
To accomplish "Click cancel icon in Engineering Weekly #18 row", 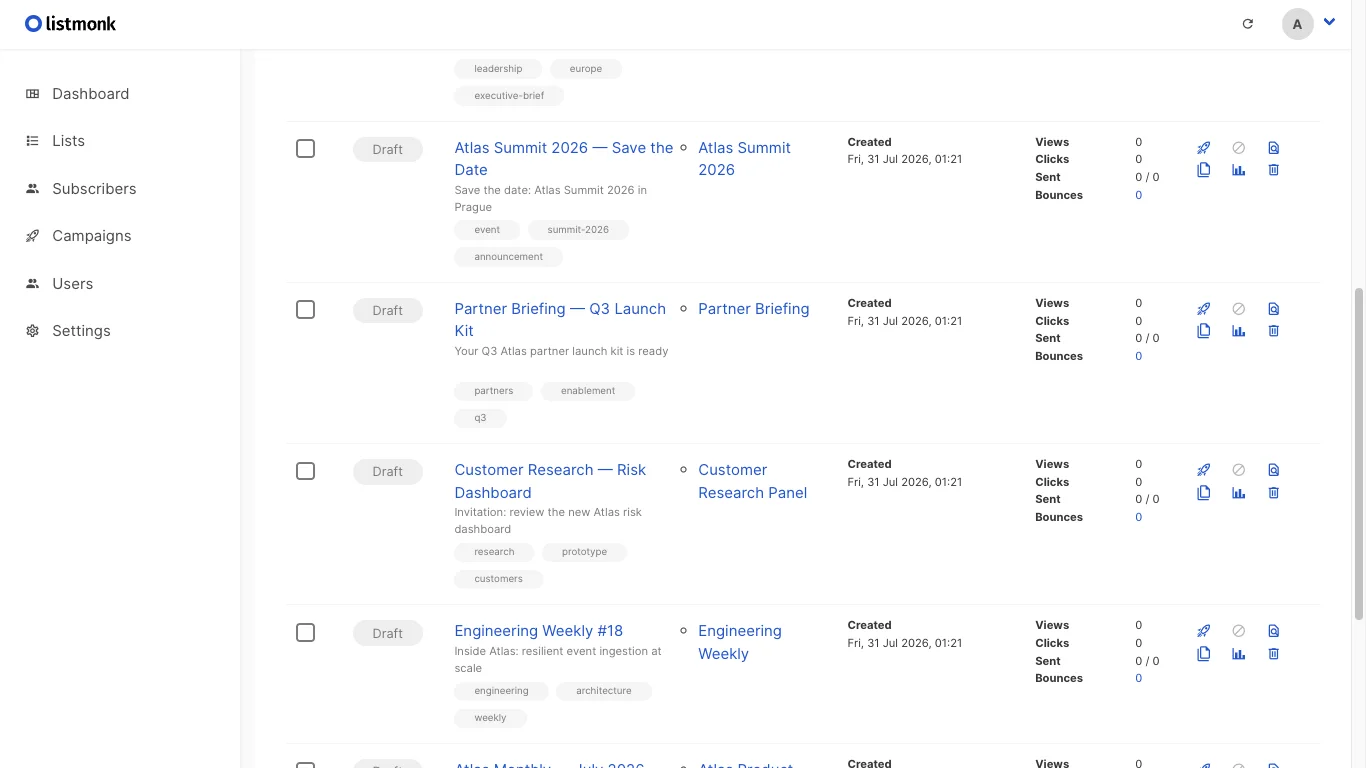I will [x=1239, y=631].
